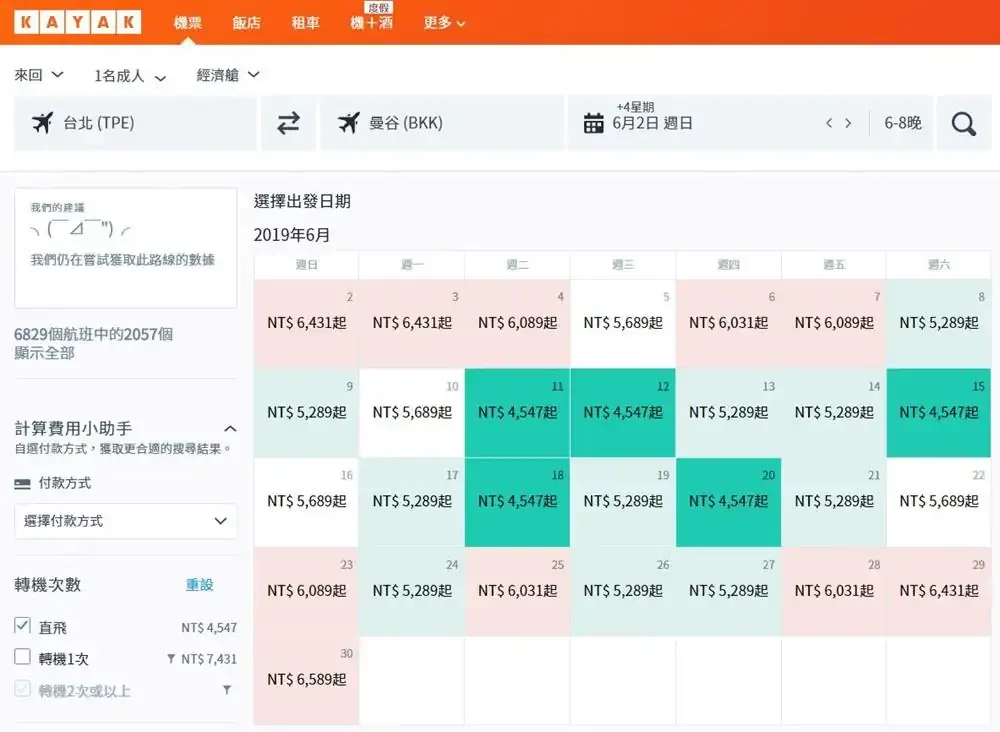Click the 6-8晚 trip length field
The width and height of the screenshot is (1000, 732).
coord(902,123)
